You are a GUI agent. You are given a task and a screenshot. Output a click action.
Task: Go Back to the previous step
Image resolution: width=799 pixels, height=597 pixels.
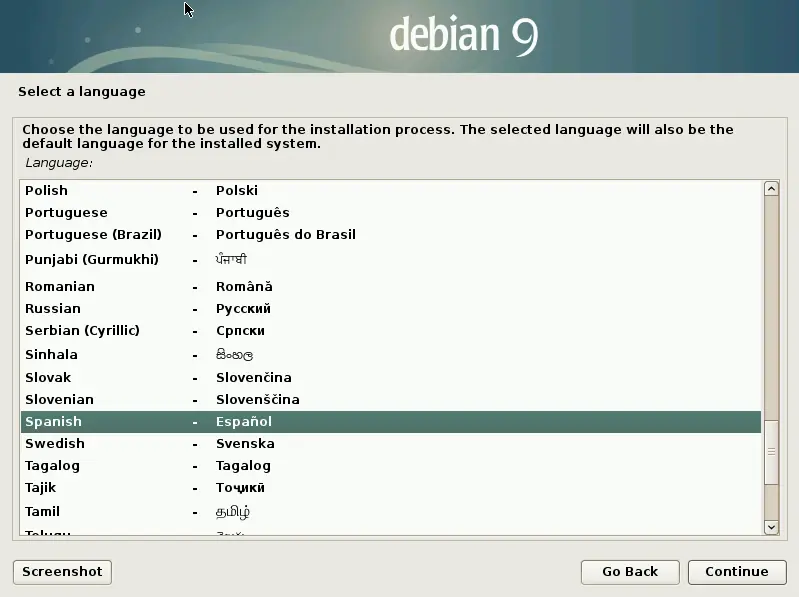(x=630, y=572)
